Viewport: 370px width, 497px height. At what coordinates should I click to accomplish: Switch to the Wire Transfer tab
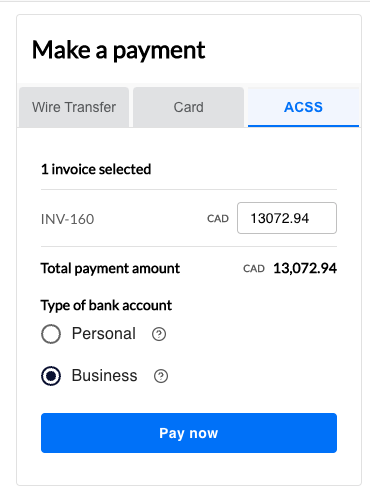(x=74, y=107)
